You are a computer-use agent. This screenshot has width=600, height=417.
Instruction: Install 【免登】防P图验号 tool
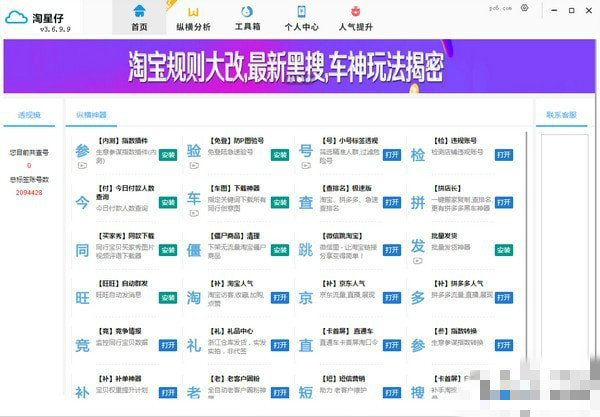(x=280, y=155)
